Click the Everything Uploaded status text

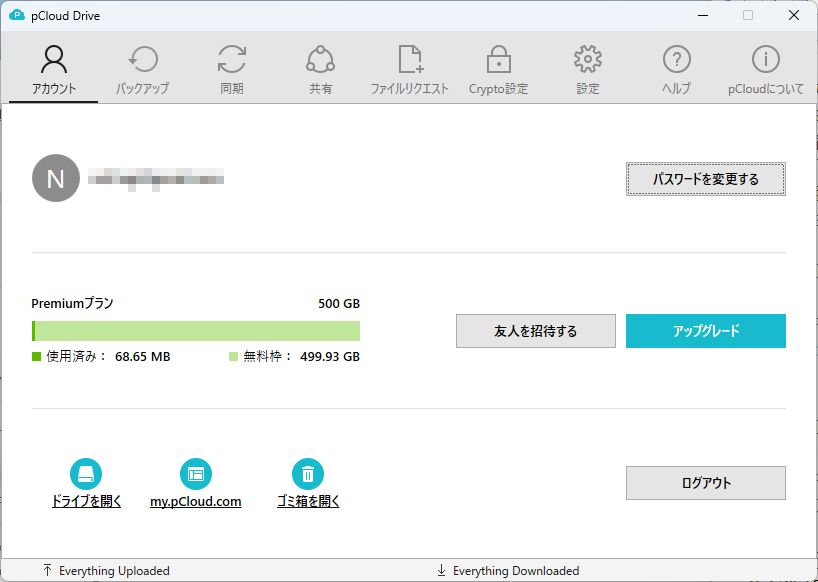pos(114,571)
